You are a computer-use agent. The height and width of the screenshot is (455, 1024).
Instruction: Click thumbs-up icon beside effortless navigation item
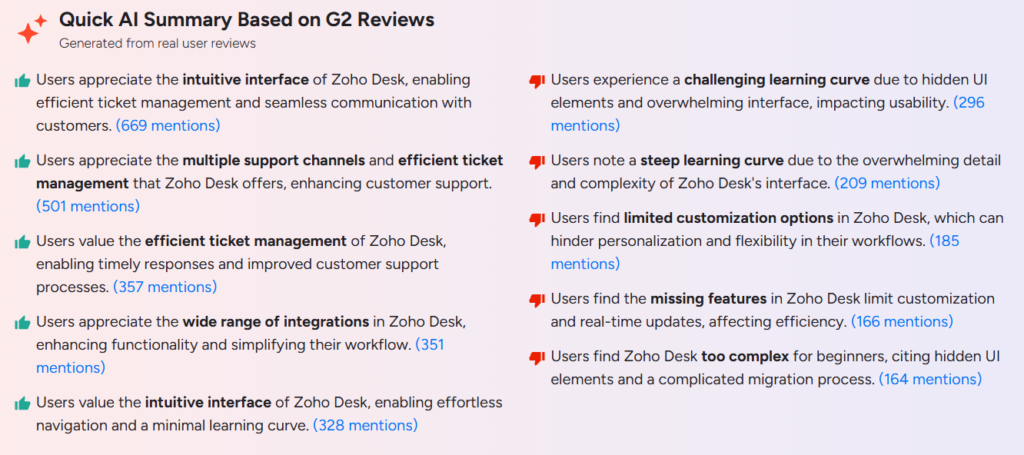click(x=23, y=403)
